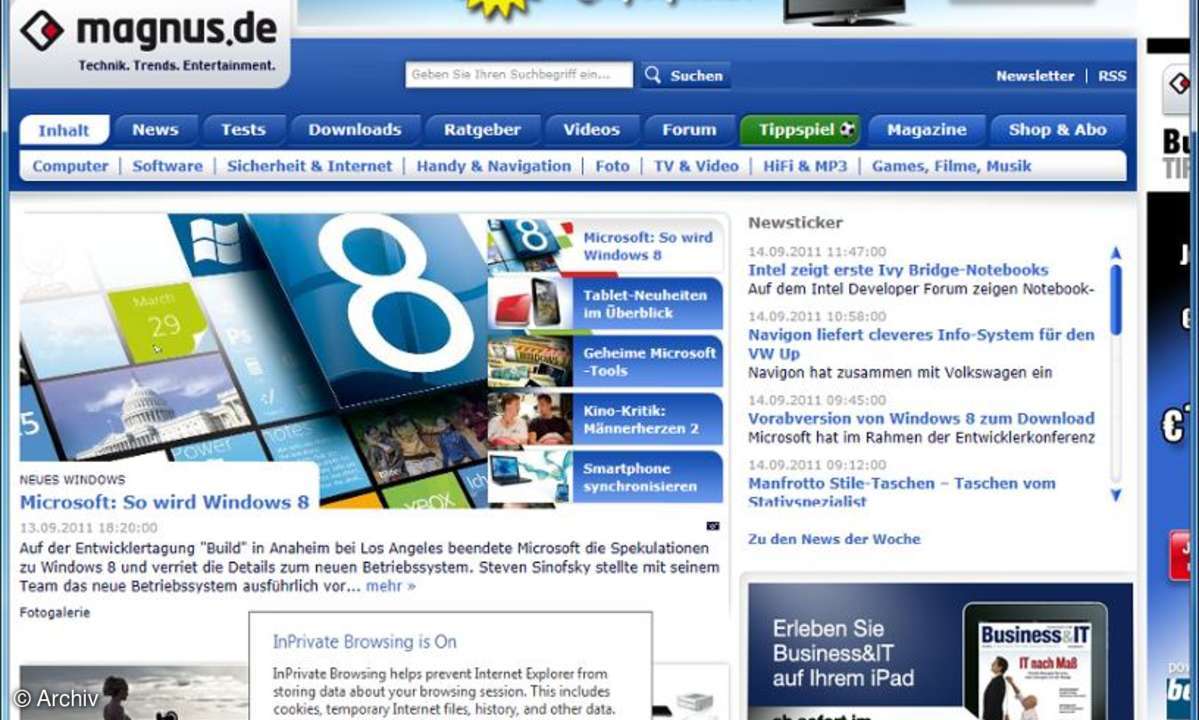This screenshot has height=720, width=1199.
Task: Open the RSS link
Action: (1112, 76)
